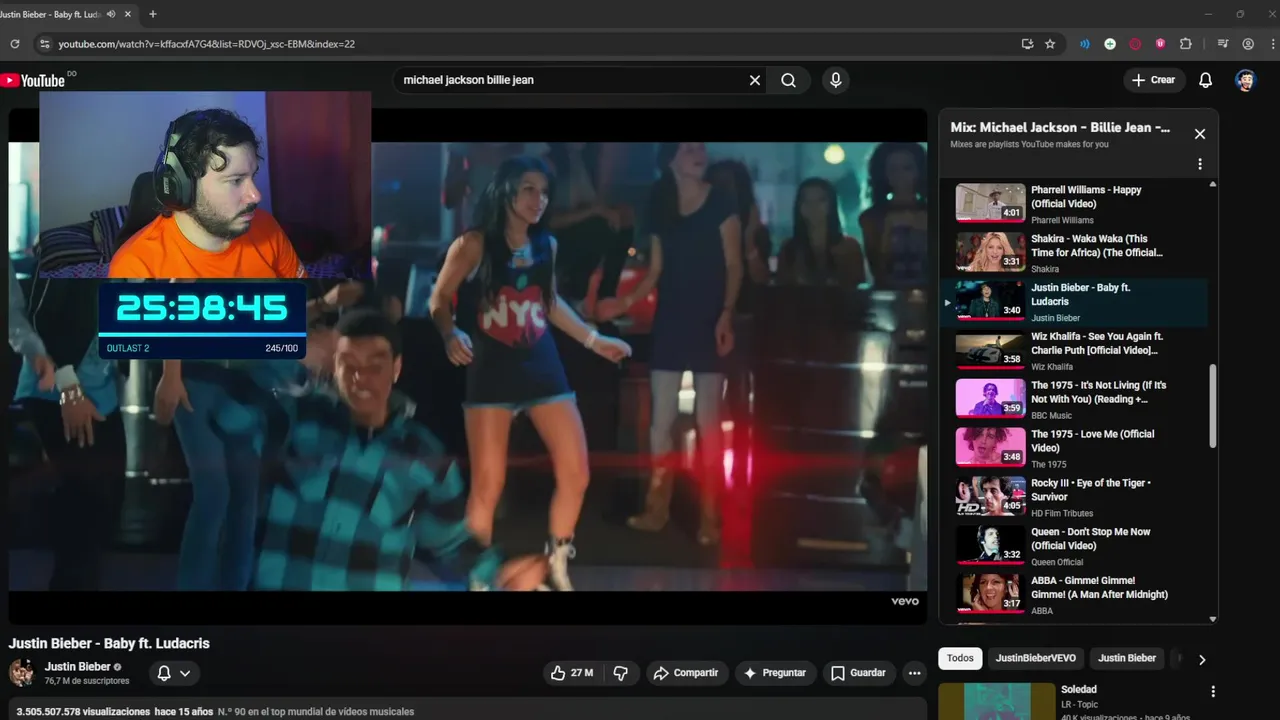View site information in address bar
The image size is (1280, 720).
pyautogui.click(x=43, y=44)
